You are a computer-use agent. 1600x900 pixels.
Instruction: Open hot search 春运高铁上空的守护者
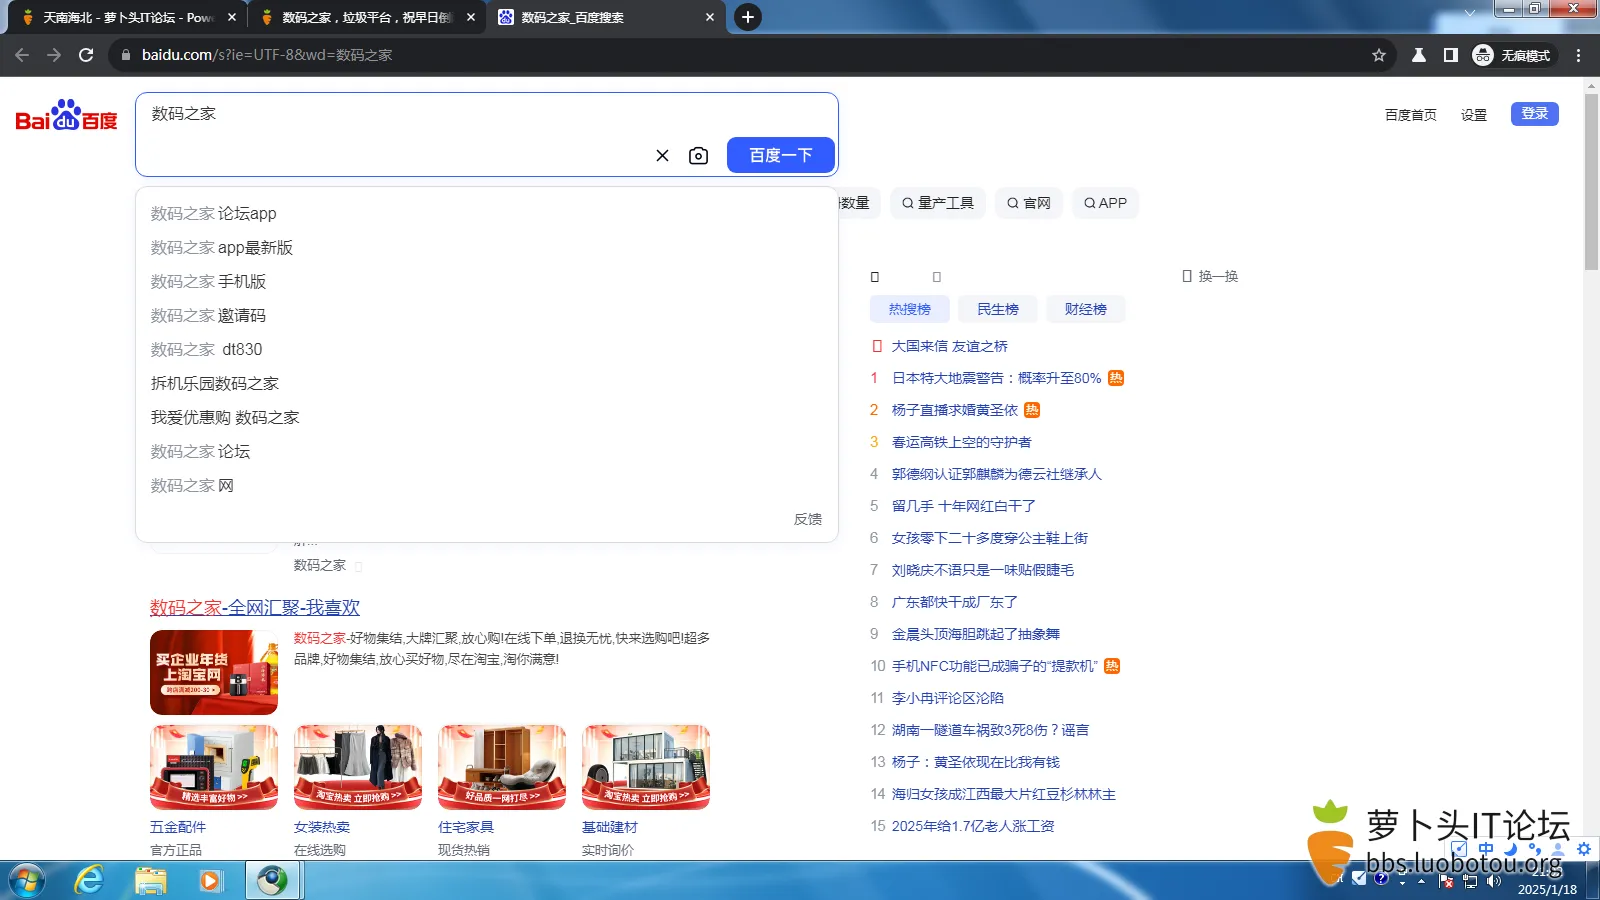[961, 442]
